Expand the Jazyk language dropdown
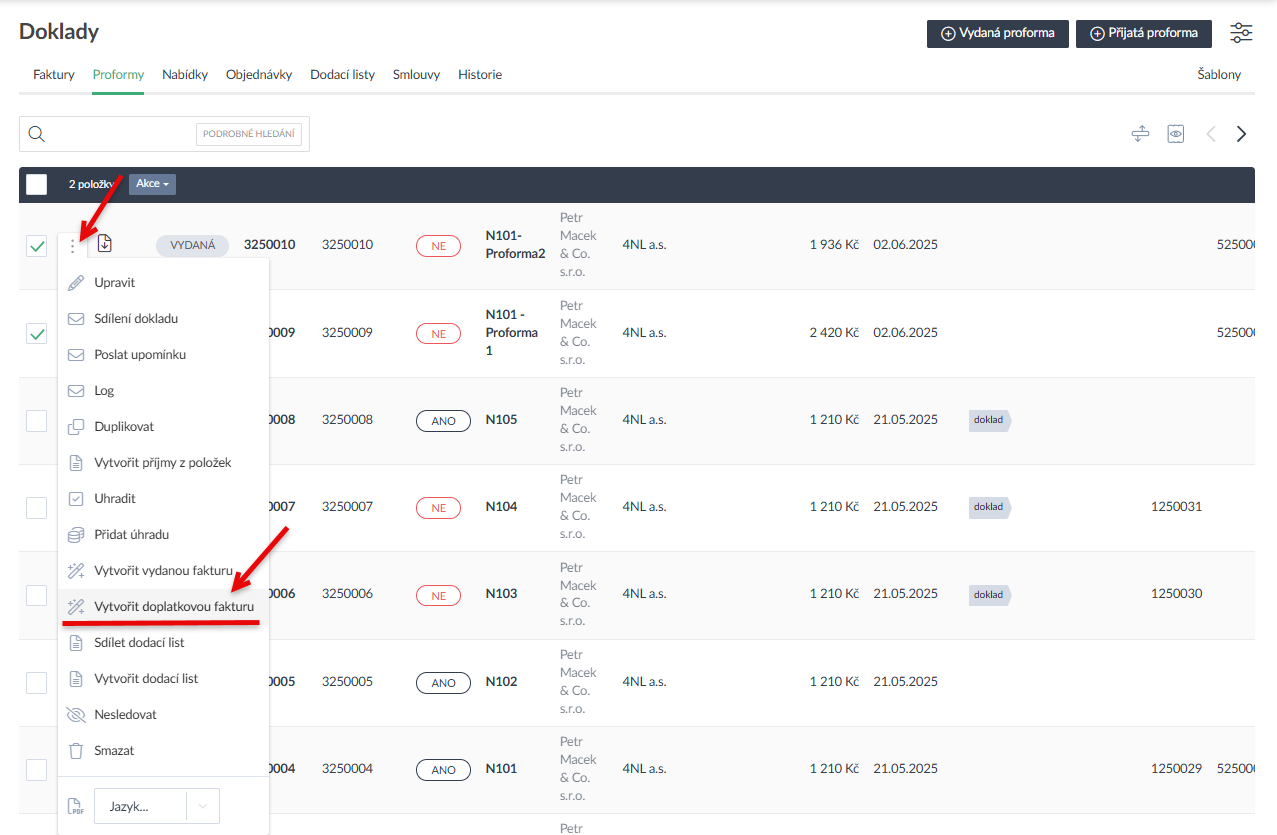The width and height of the screenshot is (1277, 835). click(203, 807)
